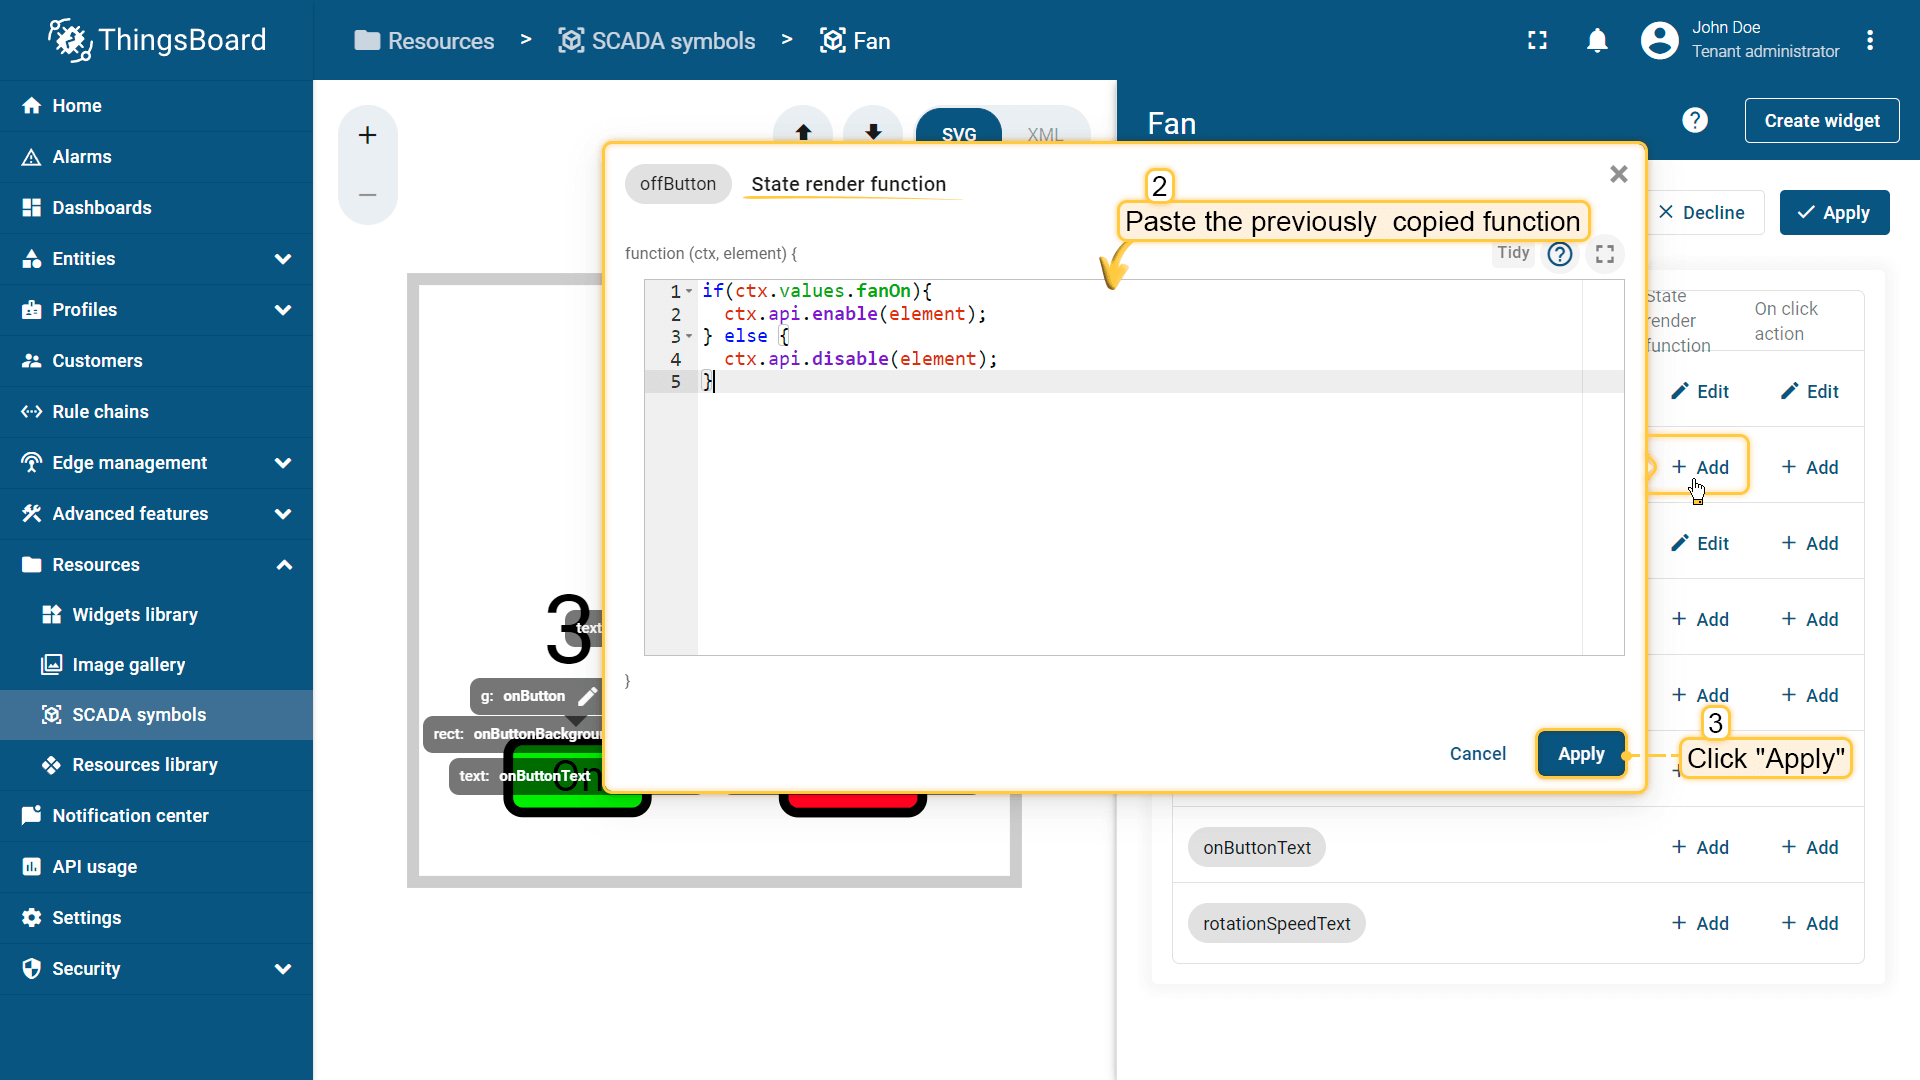1920x1080 pixels.
Task: Expand the Entities menu
Action: (x=283, y=259)
